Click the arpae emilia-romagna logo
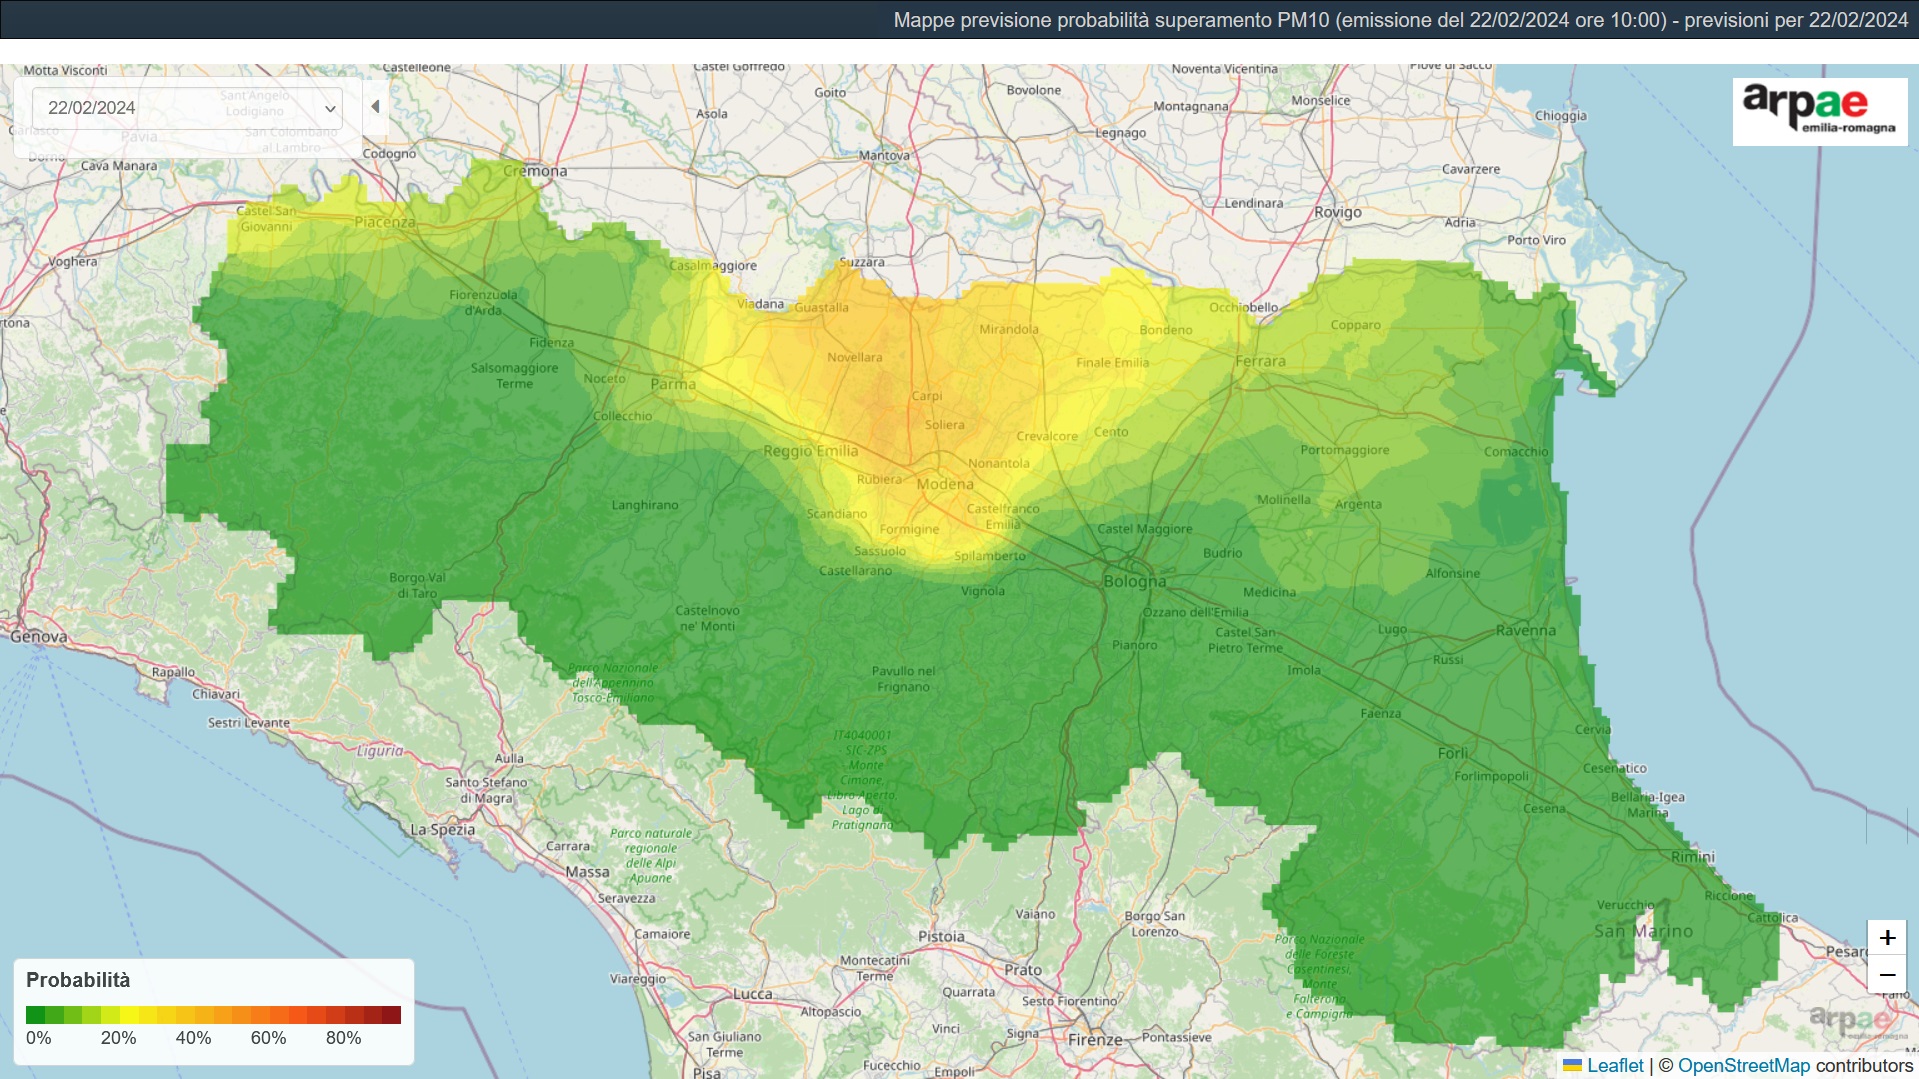Viewport: 1919px width, 1079px height. coord(1819,111)
